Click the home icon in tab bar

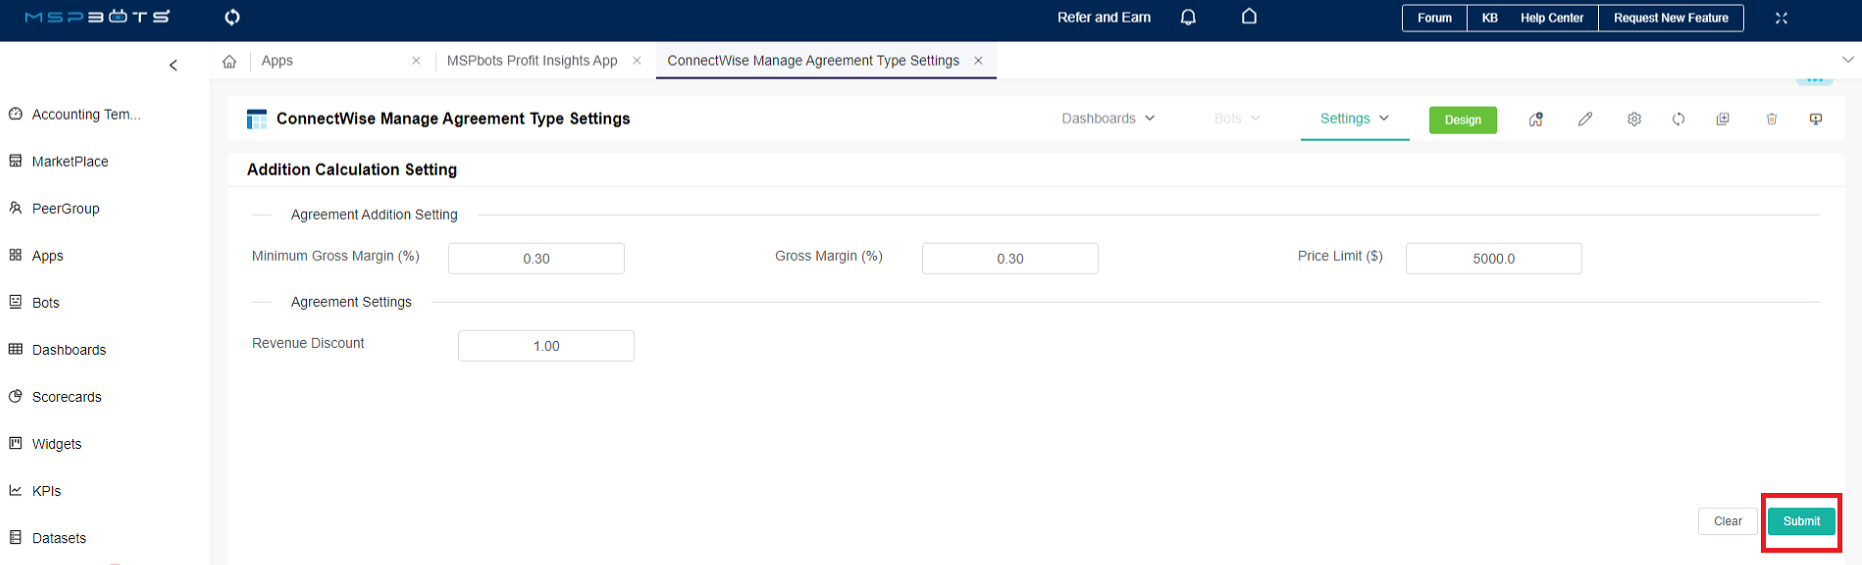point(229,61)
